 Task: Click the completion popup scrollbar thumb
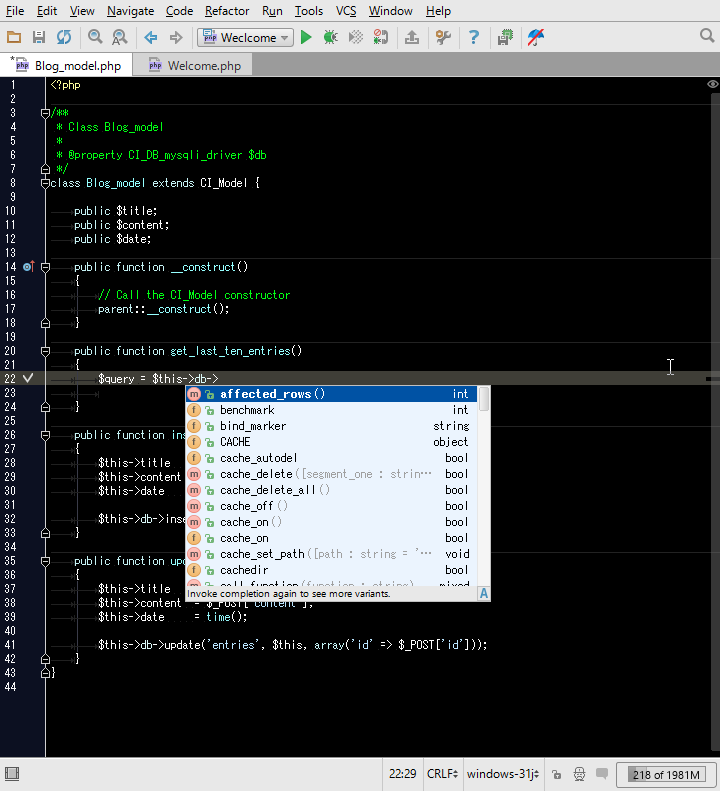point(483,399)
